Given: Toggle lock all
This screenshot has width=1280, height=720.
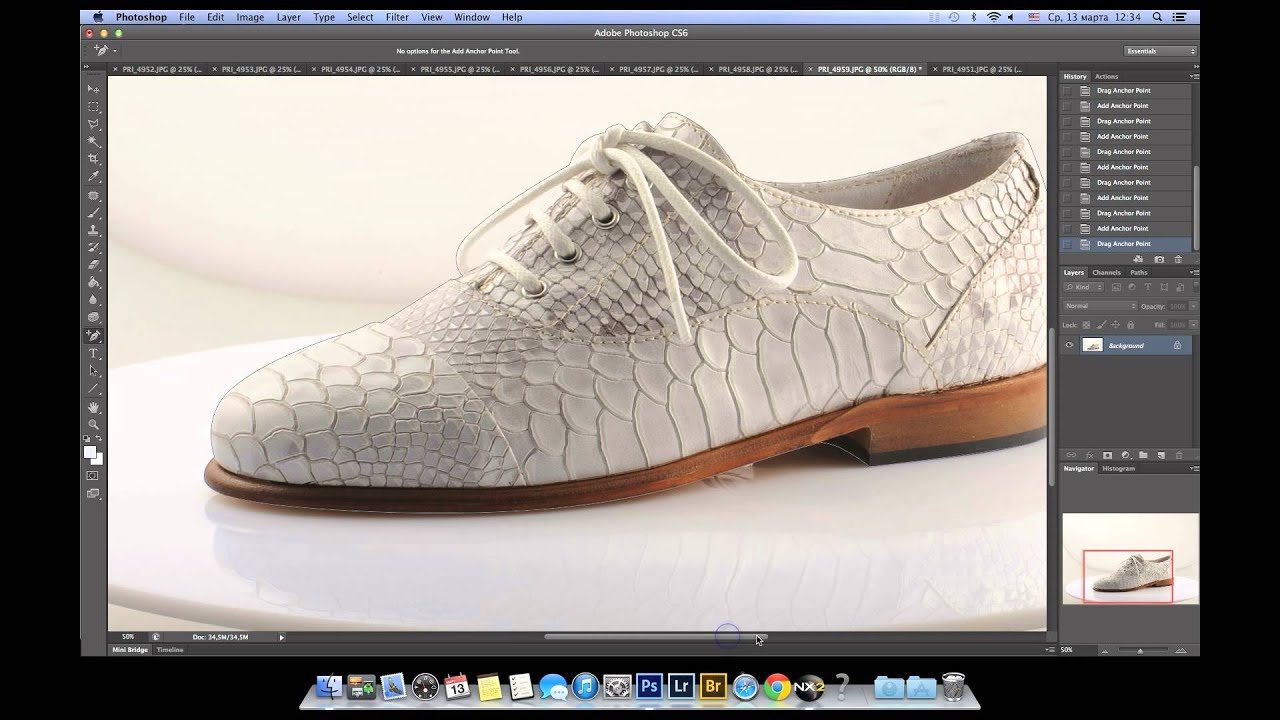Looking at the screenshot, I should click(1130, 325).
